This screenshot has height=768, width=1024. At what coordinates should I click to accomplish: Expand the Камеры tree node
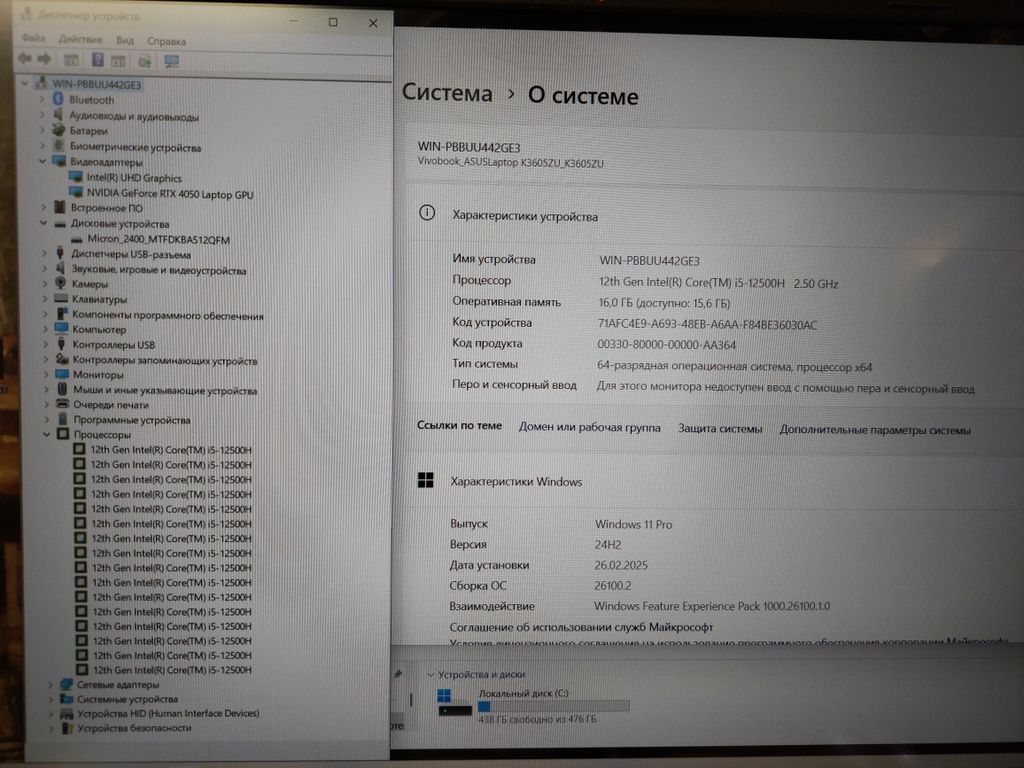[x=45, y=284]
